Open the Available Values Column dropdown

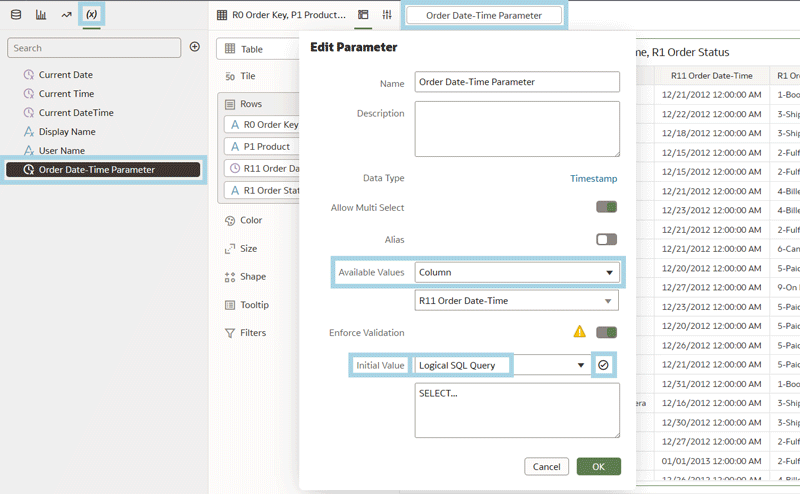point(516,272)
